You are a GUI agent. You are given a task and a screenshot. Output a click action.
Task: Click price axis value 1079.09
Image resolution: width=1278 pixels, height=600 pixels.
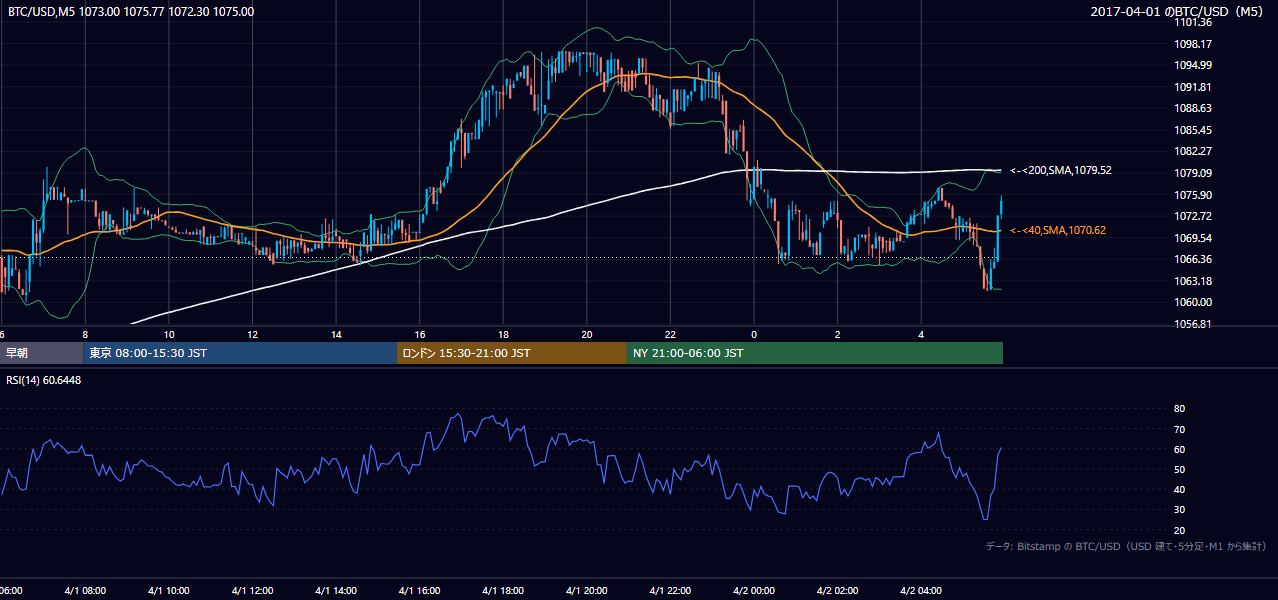[1194, 173]
